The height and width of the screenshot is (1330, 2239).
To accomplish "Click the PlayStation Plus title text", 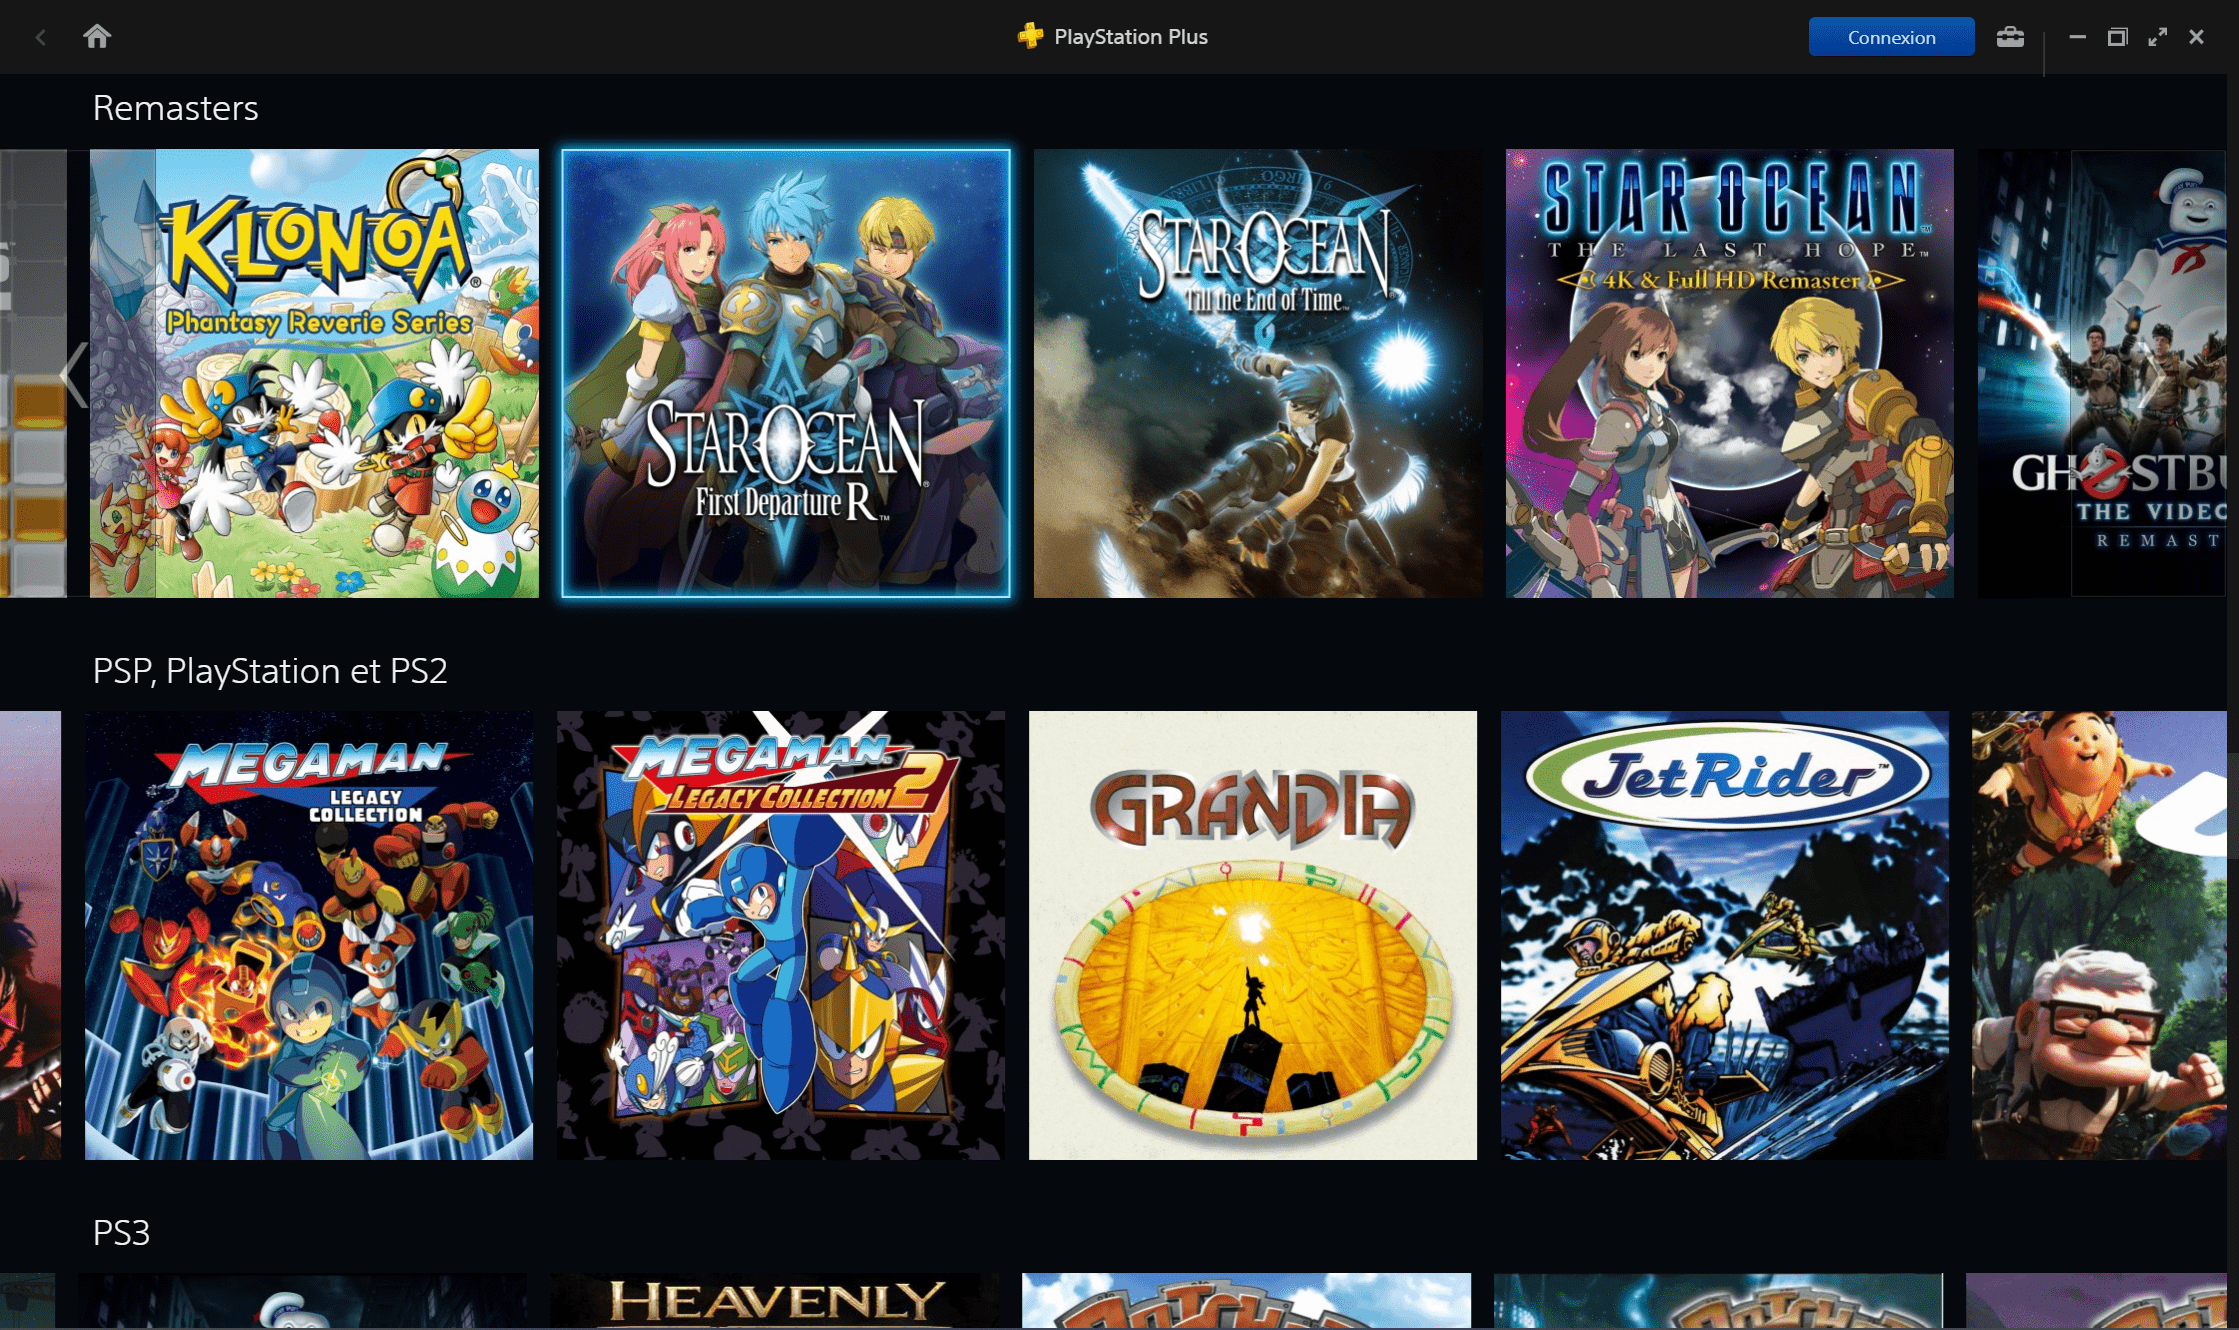I will point(1131,37).
